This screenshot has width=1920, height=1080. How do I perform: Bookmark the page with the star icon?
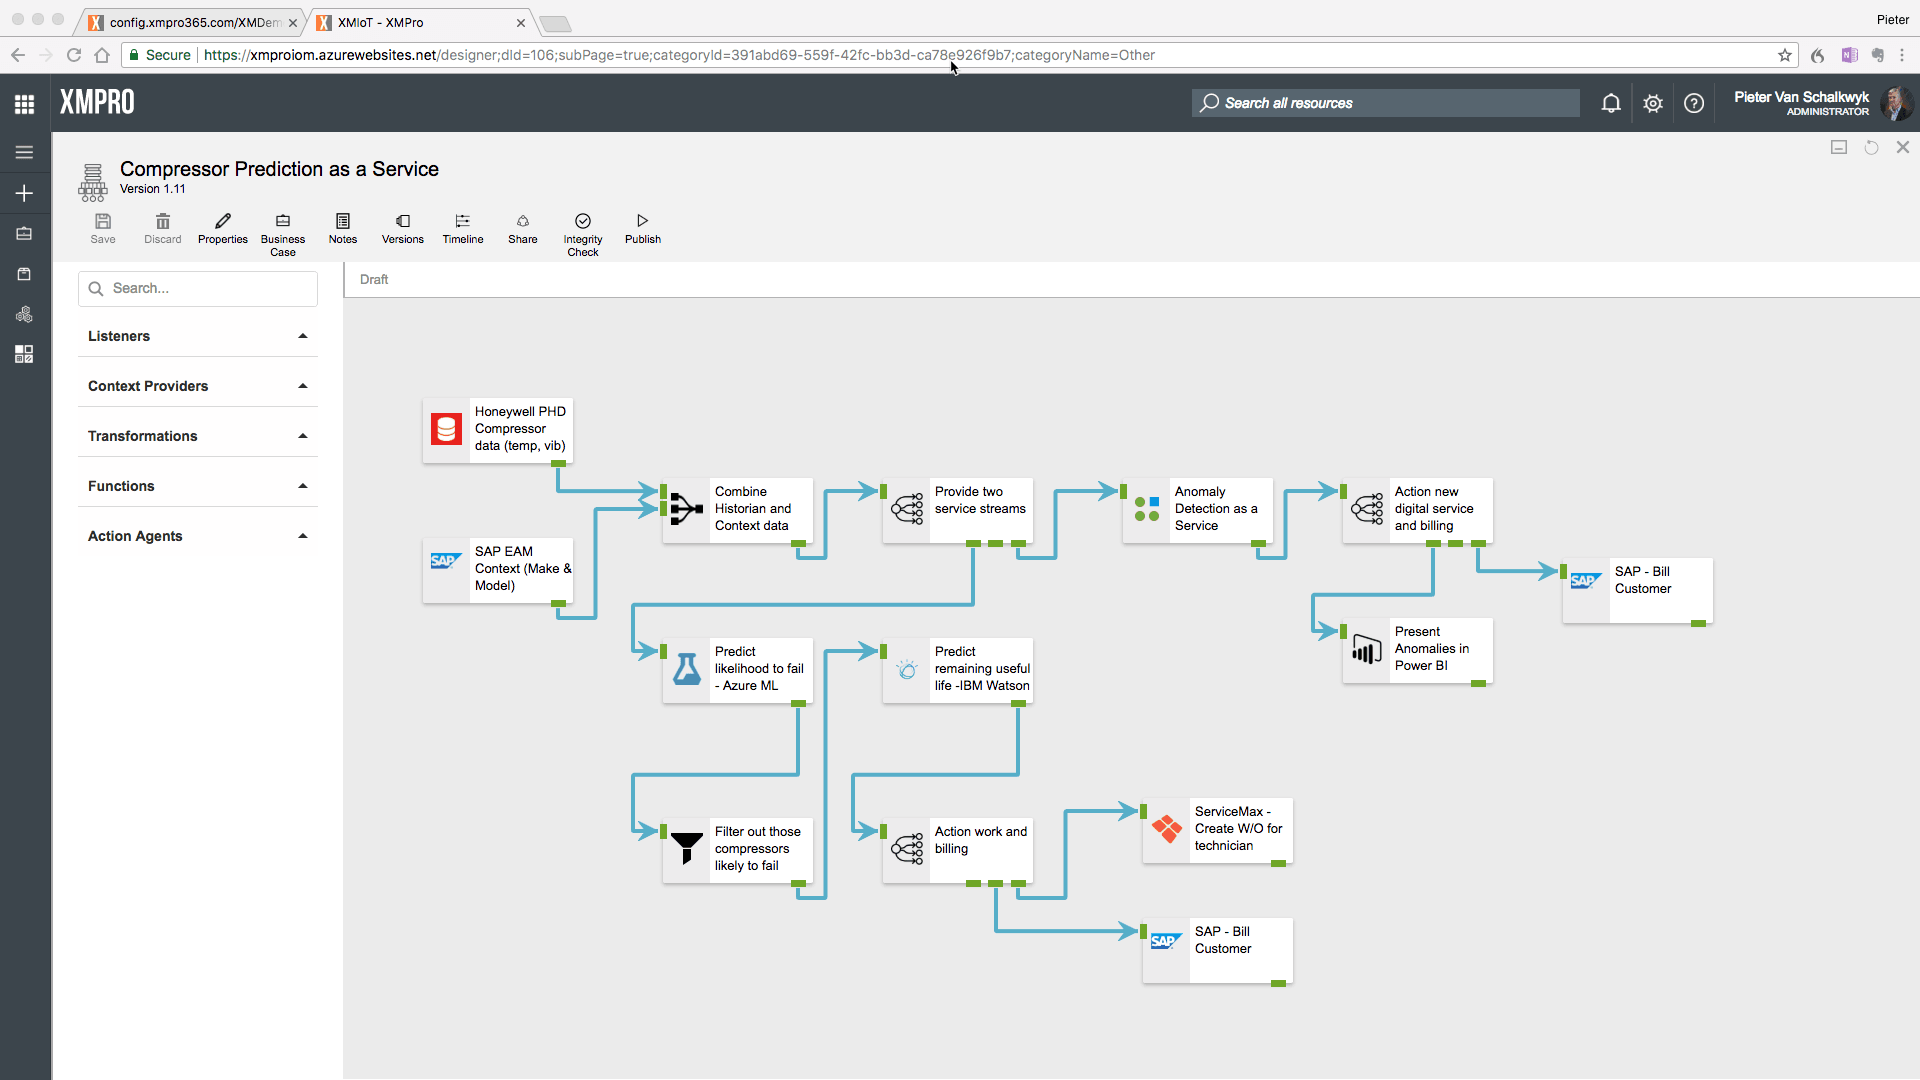pos(1785,55)
